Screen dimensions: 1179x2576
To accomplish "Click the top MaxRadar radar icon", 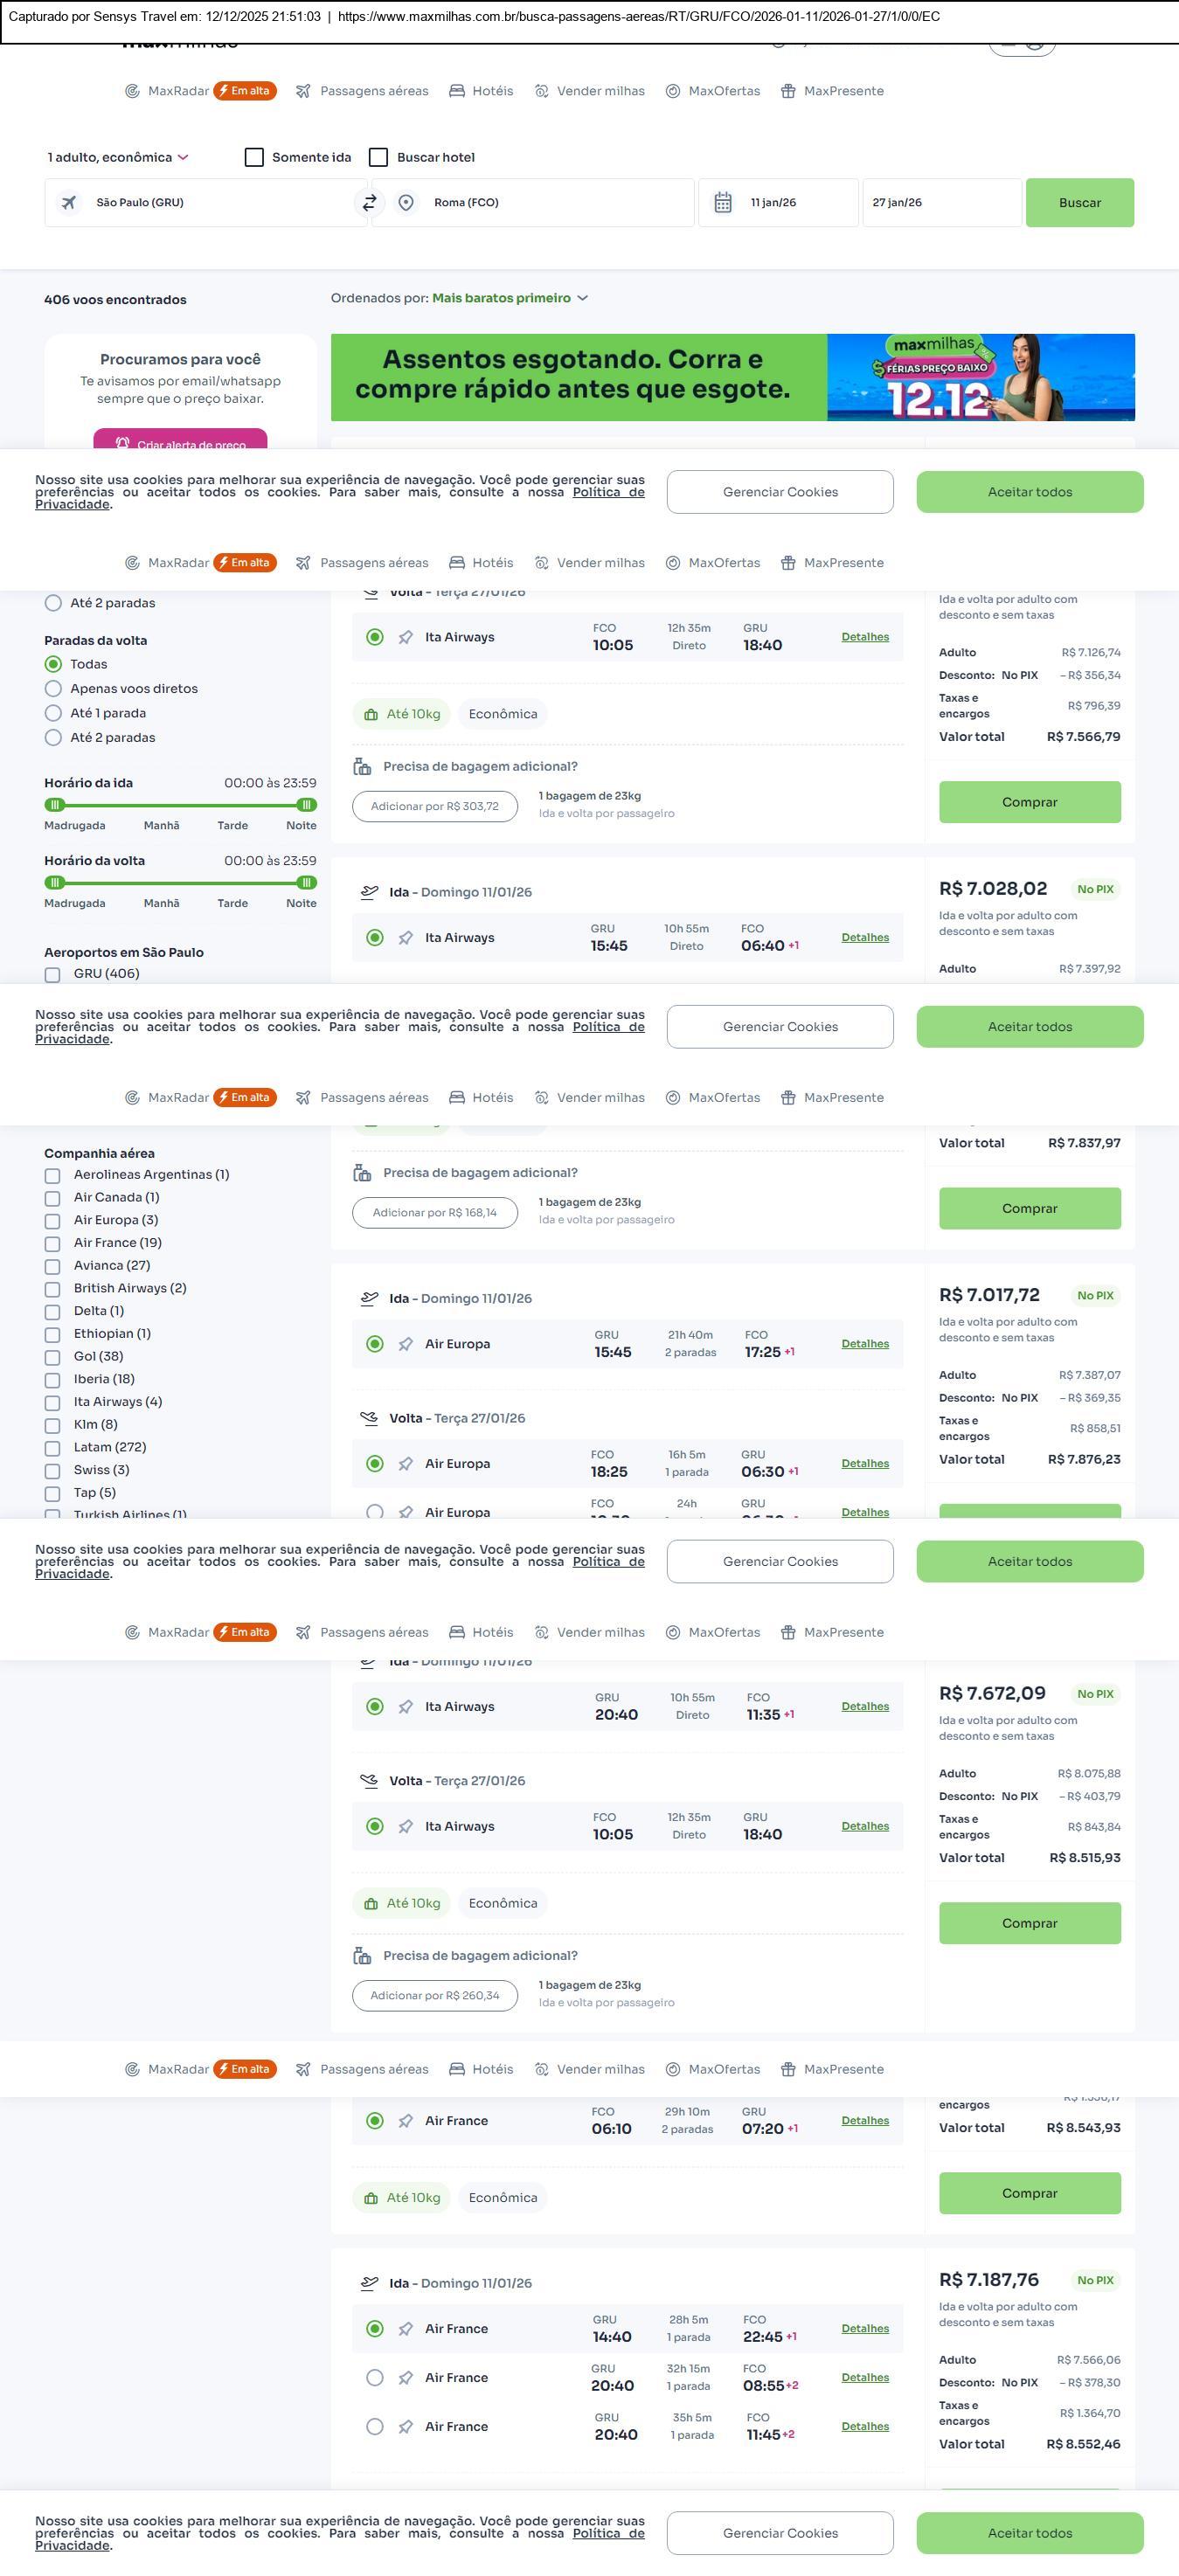I will (x=132, y=91).
